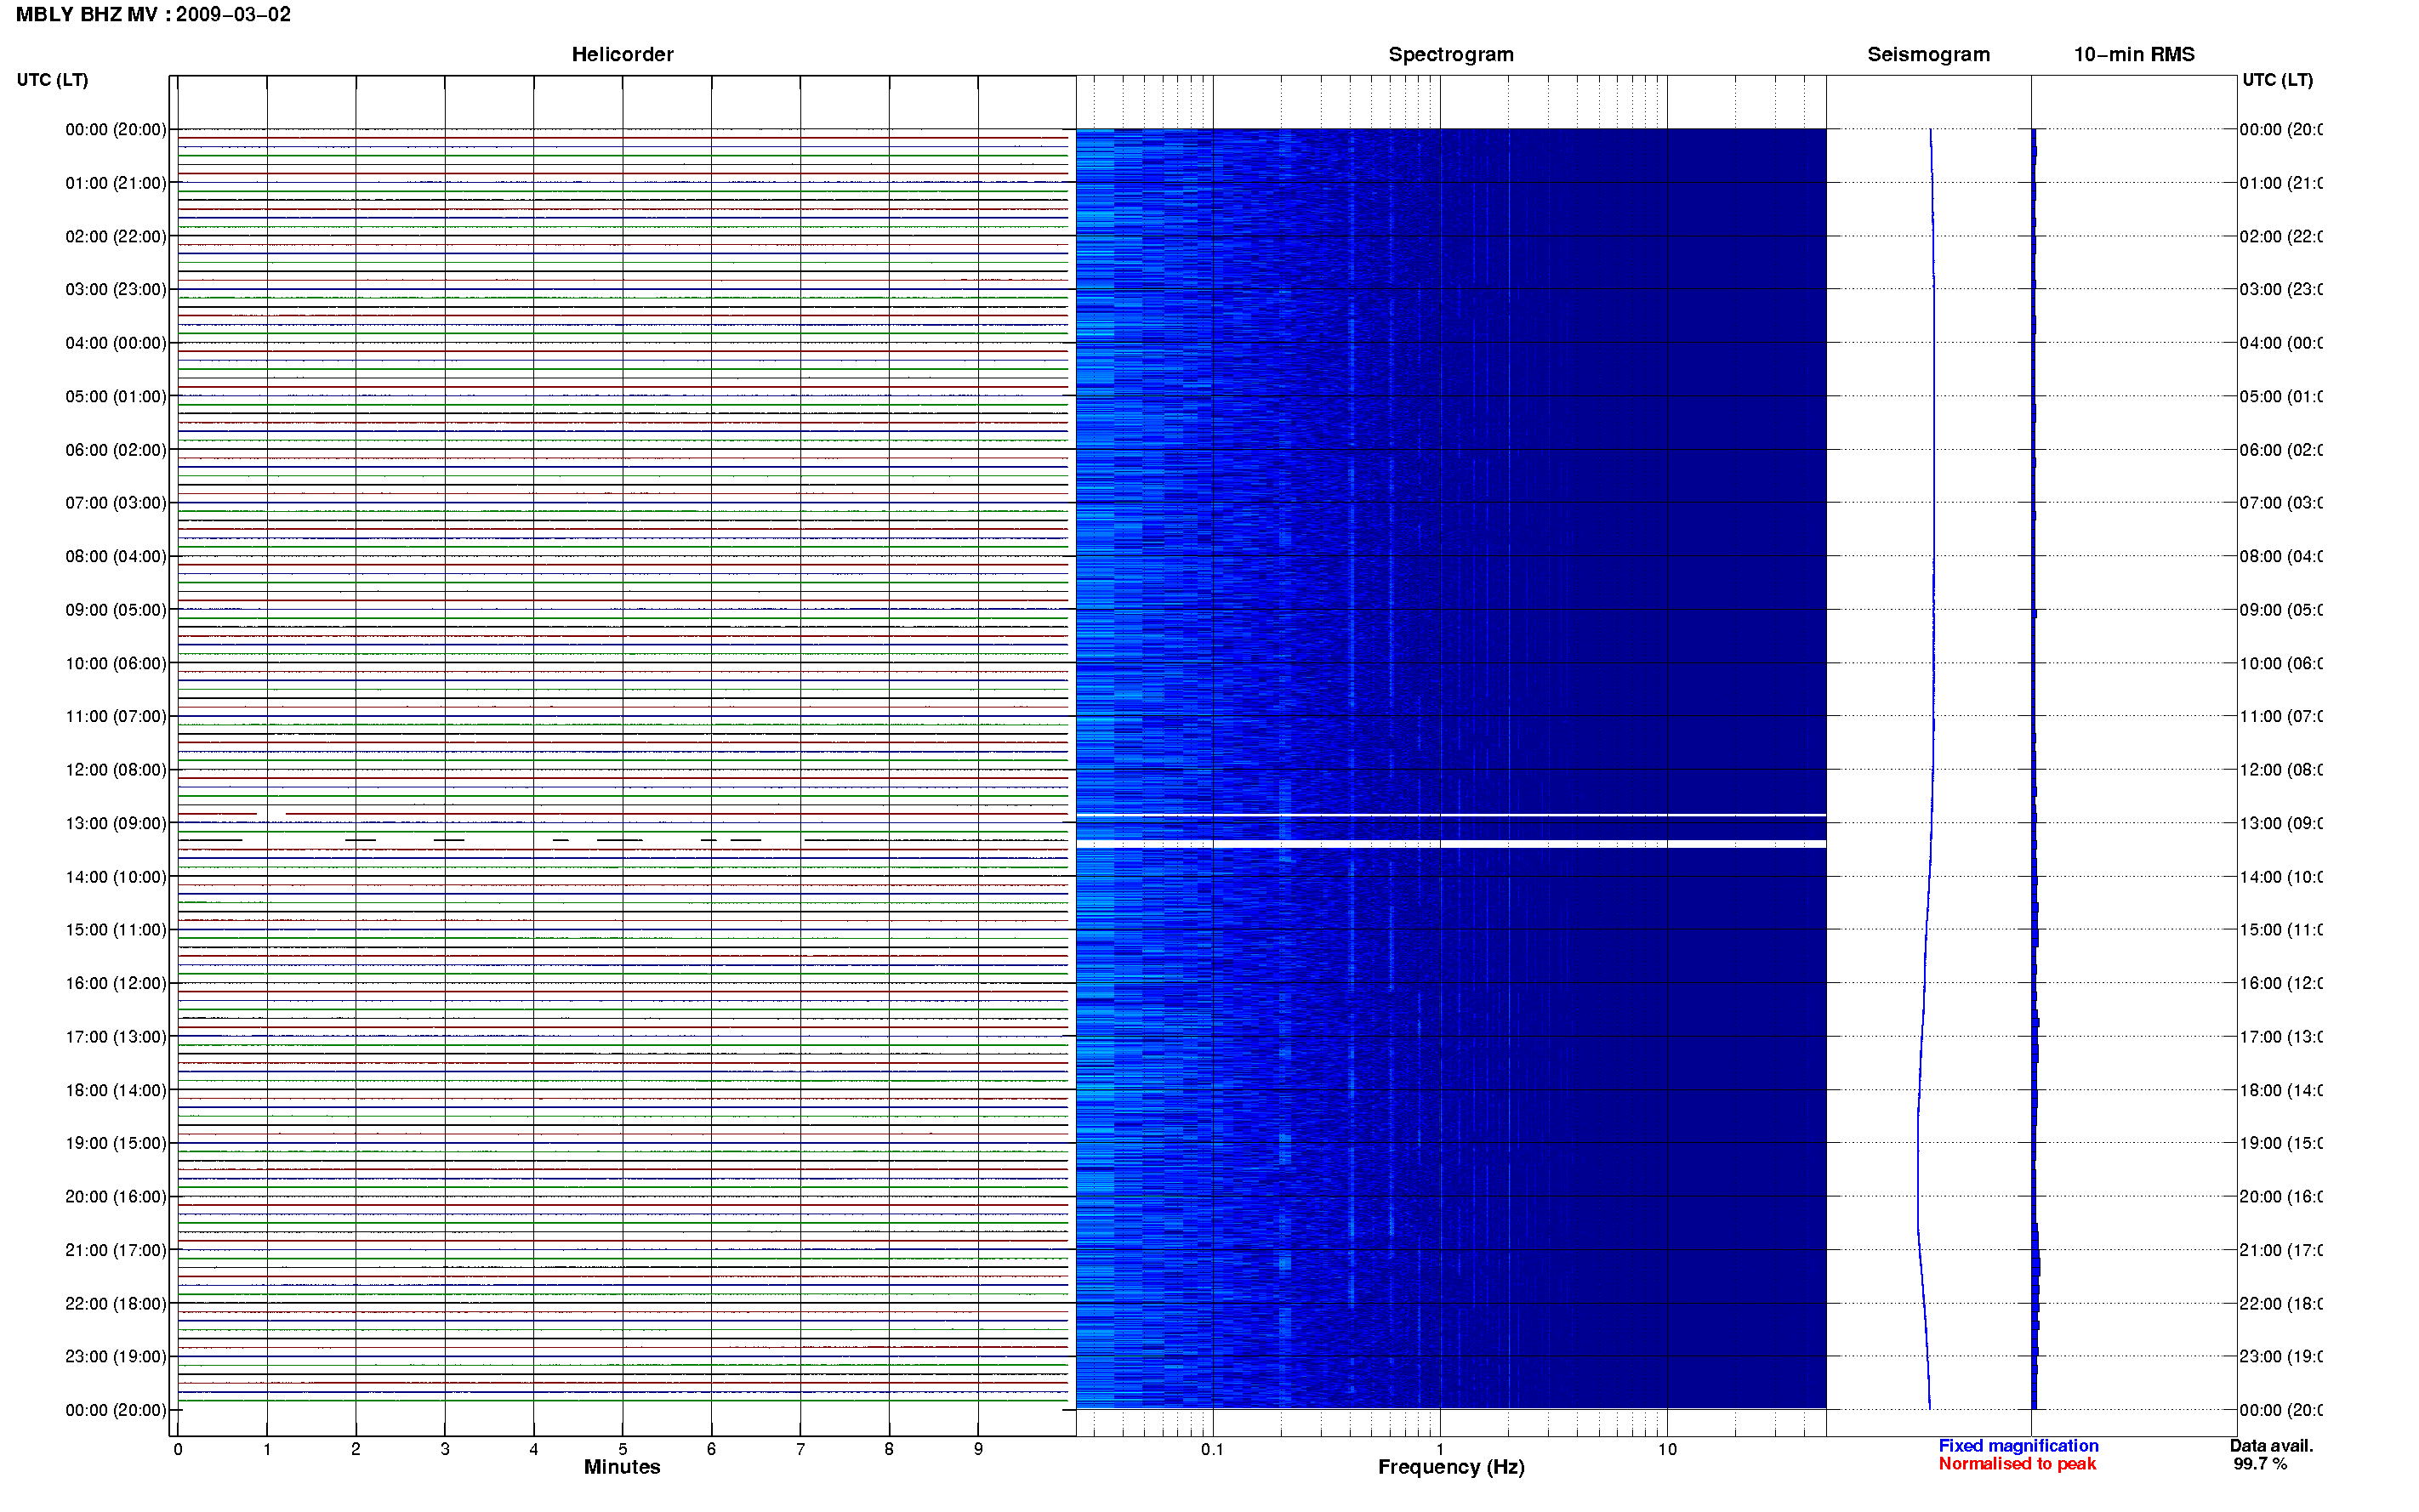This screenshot has height=1512, width=2419.
Task: Click the 0.1 frequency tick label
Action: [1212, 1449]
